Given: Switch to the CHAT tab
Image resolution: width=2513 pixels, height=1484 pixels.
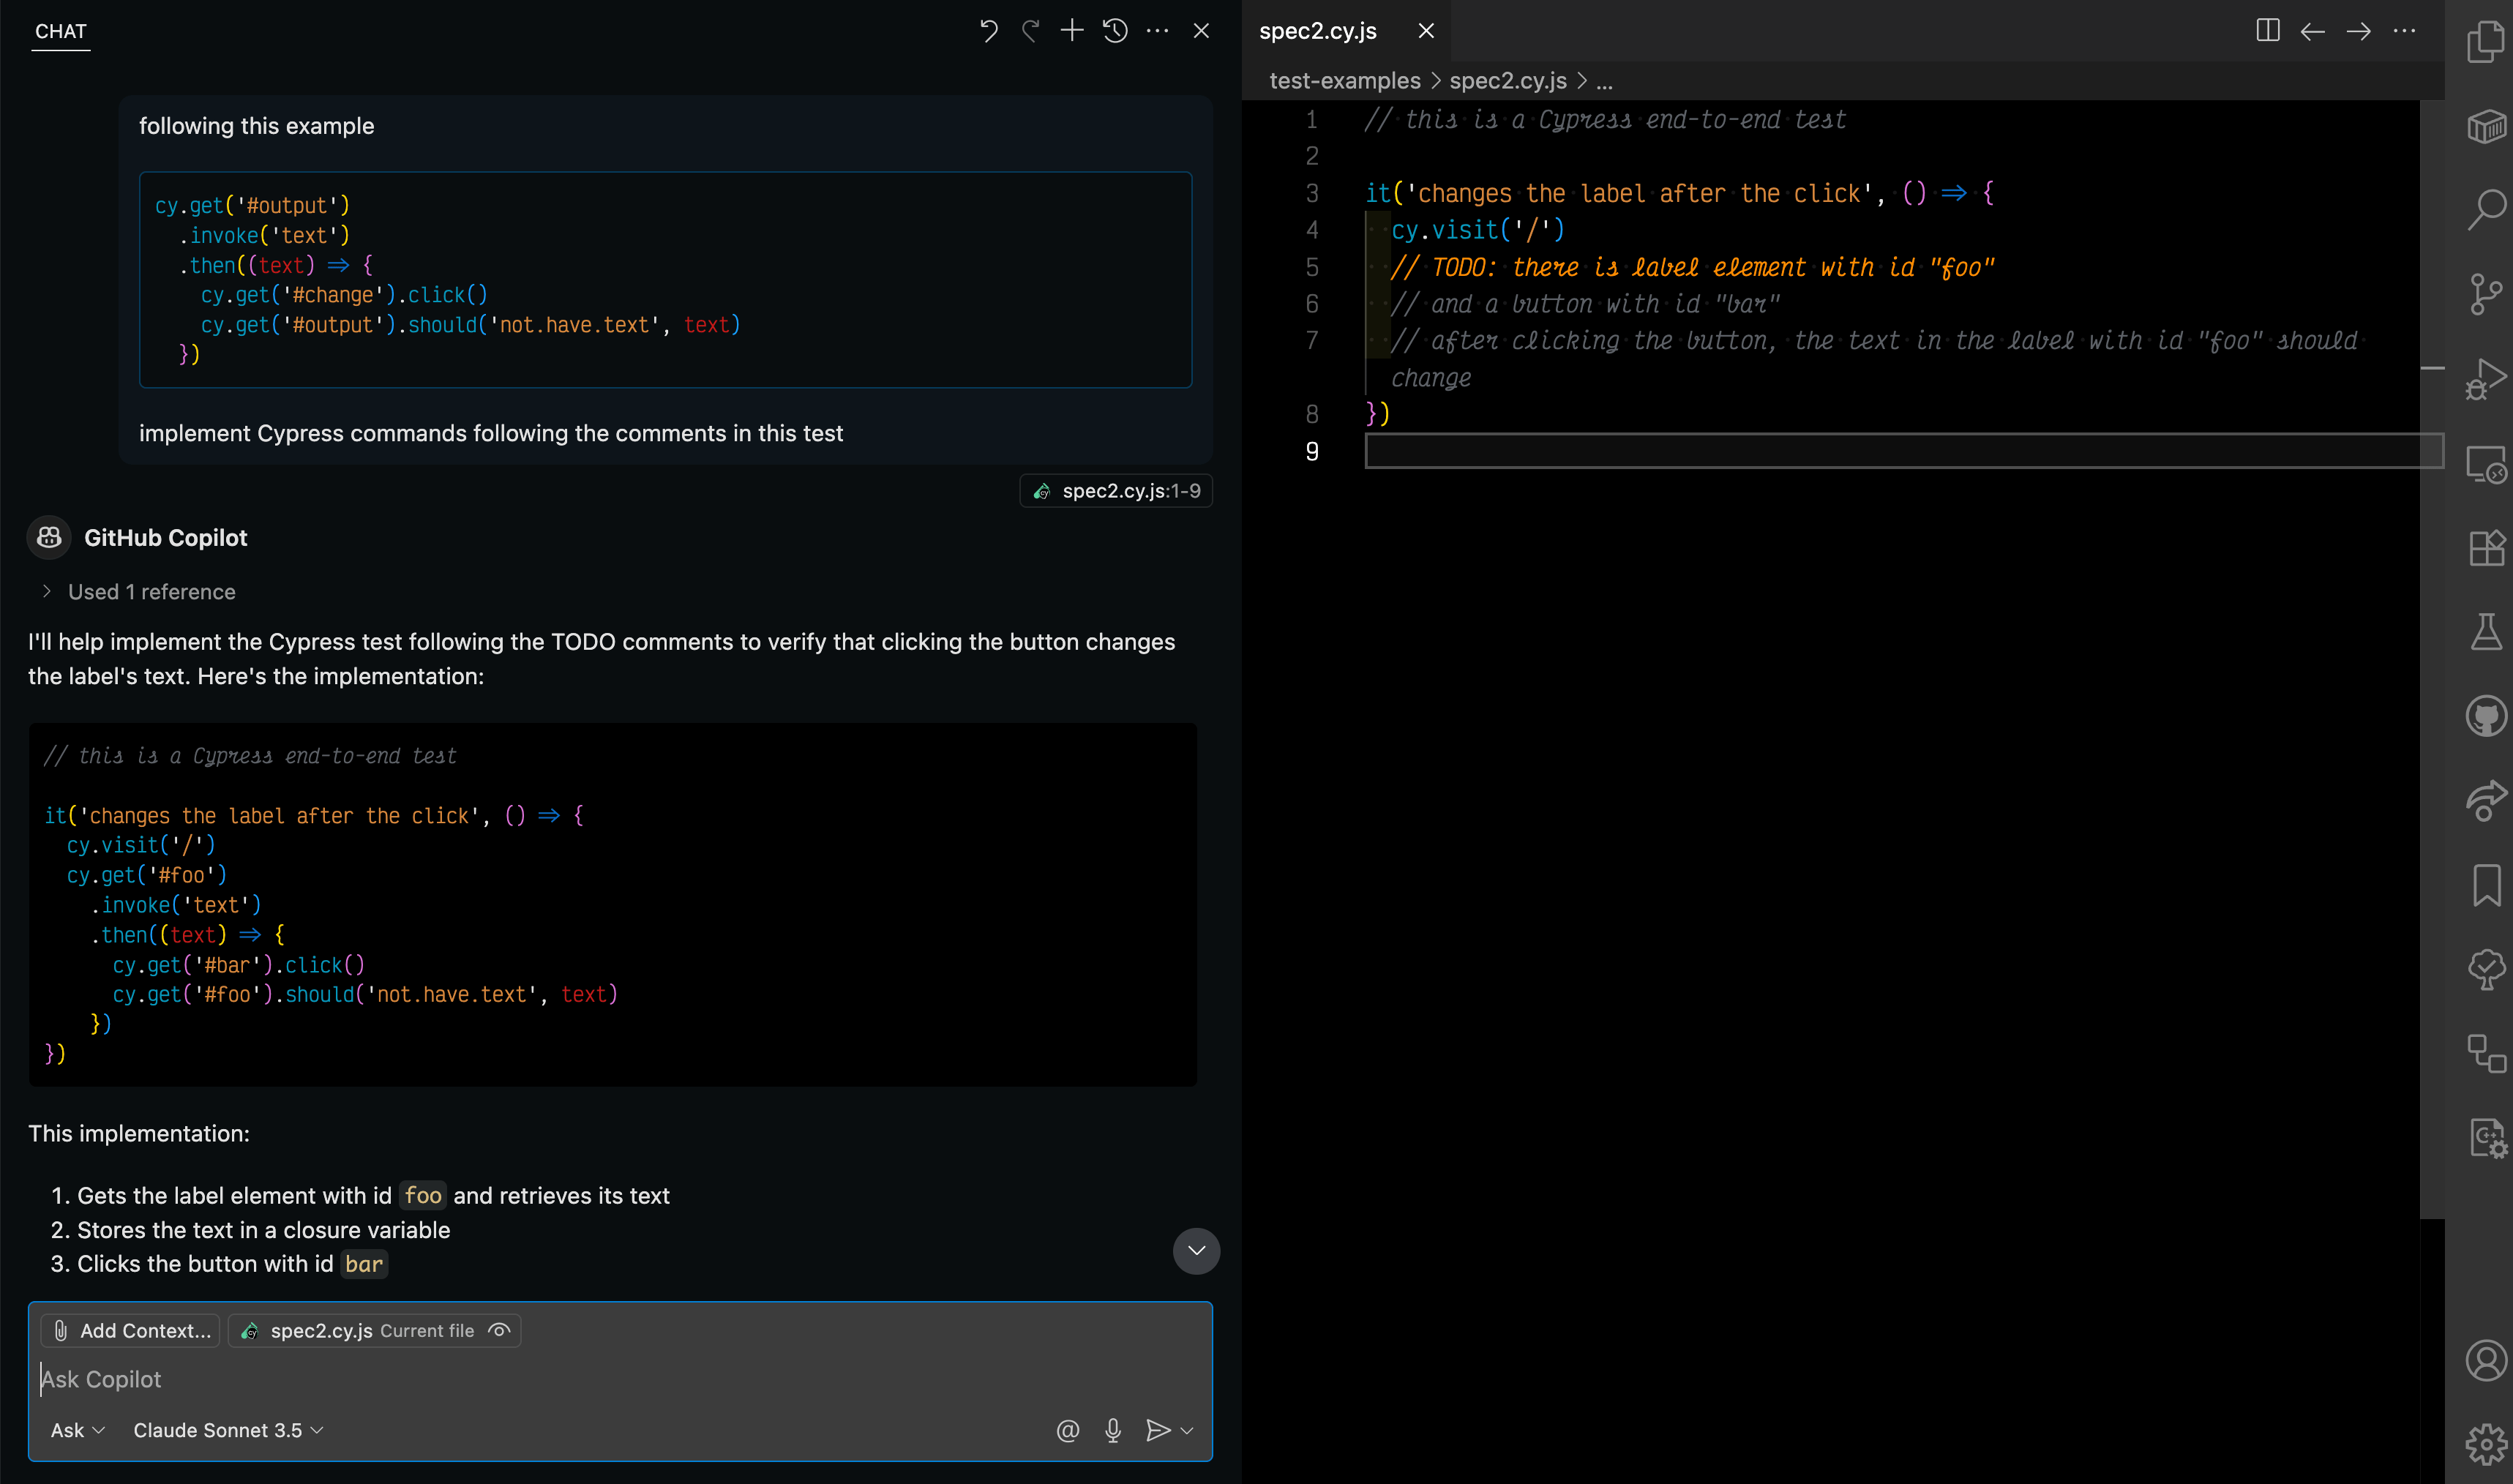Looking at the screenshot, I should (61, 31).
